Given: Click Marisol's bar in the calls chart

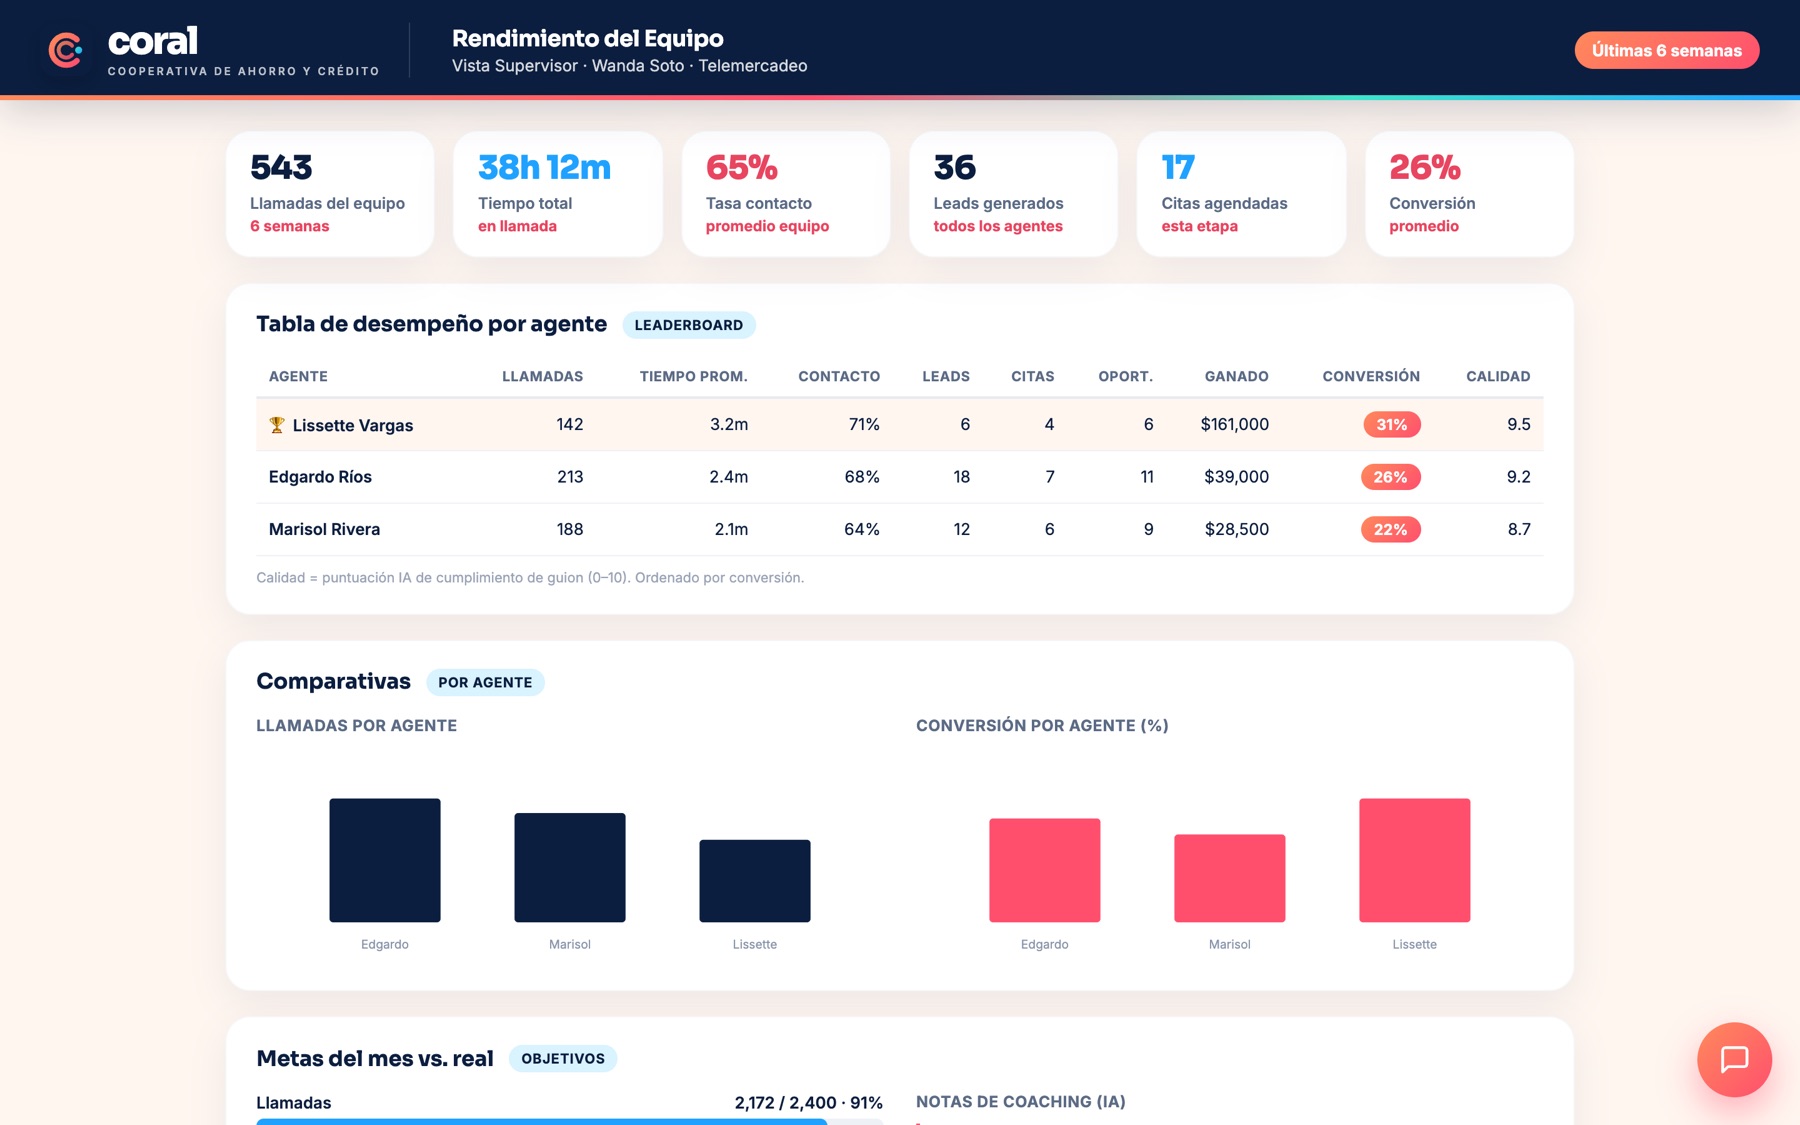Looking at the screenshot, I should click(x=570, y=867).
